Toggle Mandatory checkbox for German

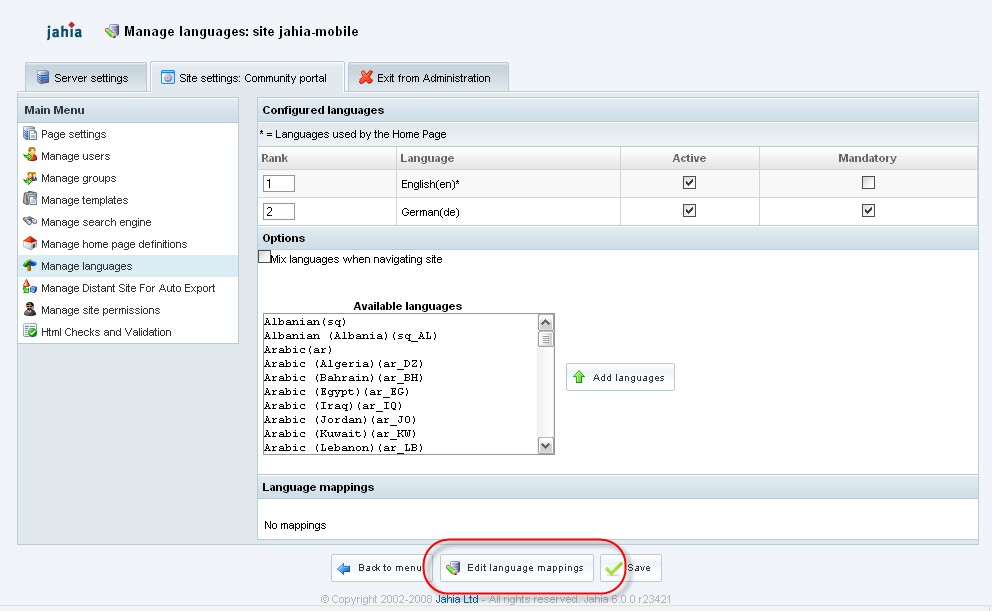point(868,211)
